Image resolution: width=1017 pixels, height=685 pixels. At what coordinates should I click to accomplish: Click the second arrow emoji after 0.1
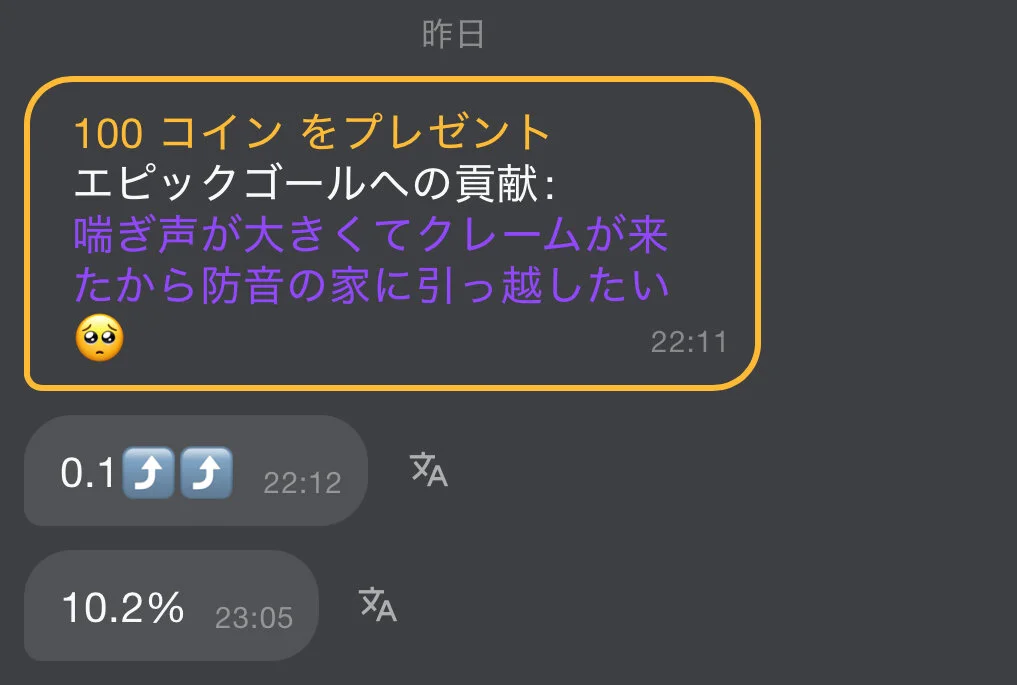click(206, 472)
